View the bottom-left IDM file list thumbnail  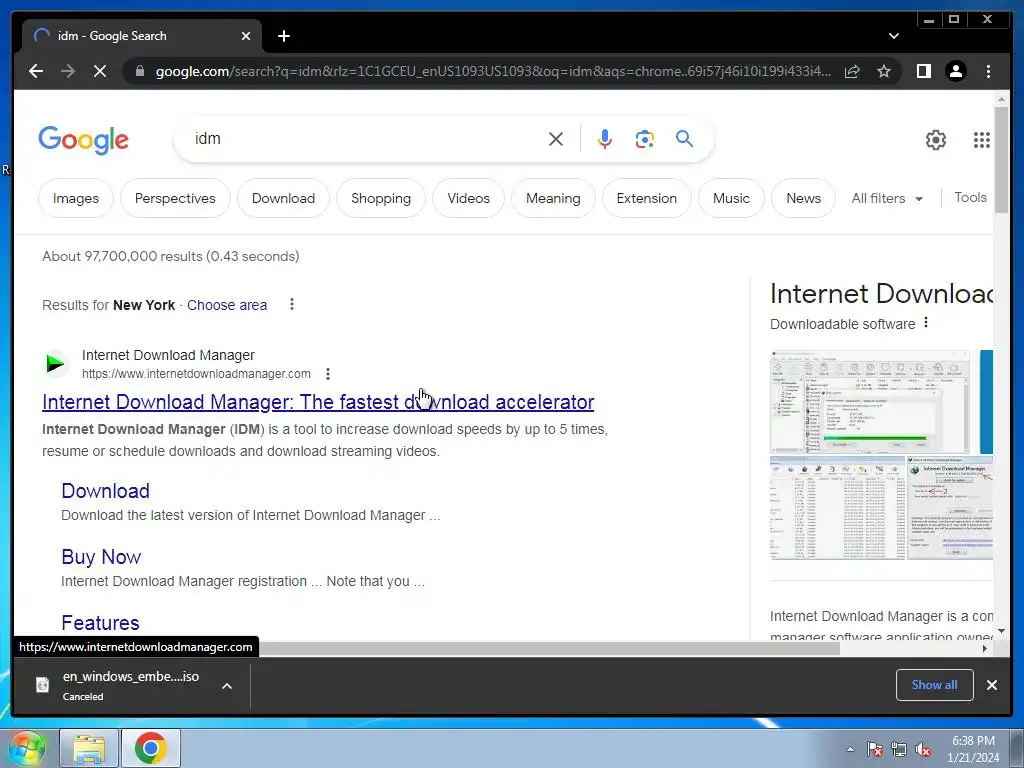click(837, 508)
